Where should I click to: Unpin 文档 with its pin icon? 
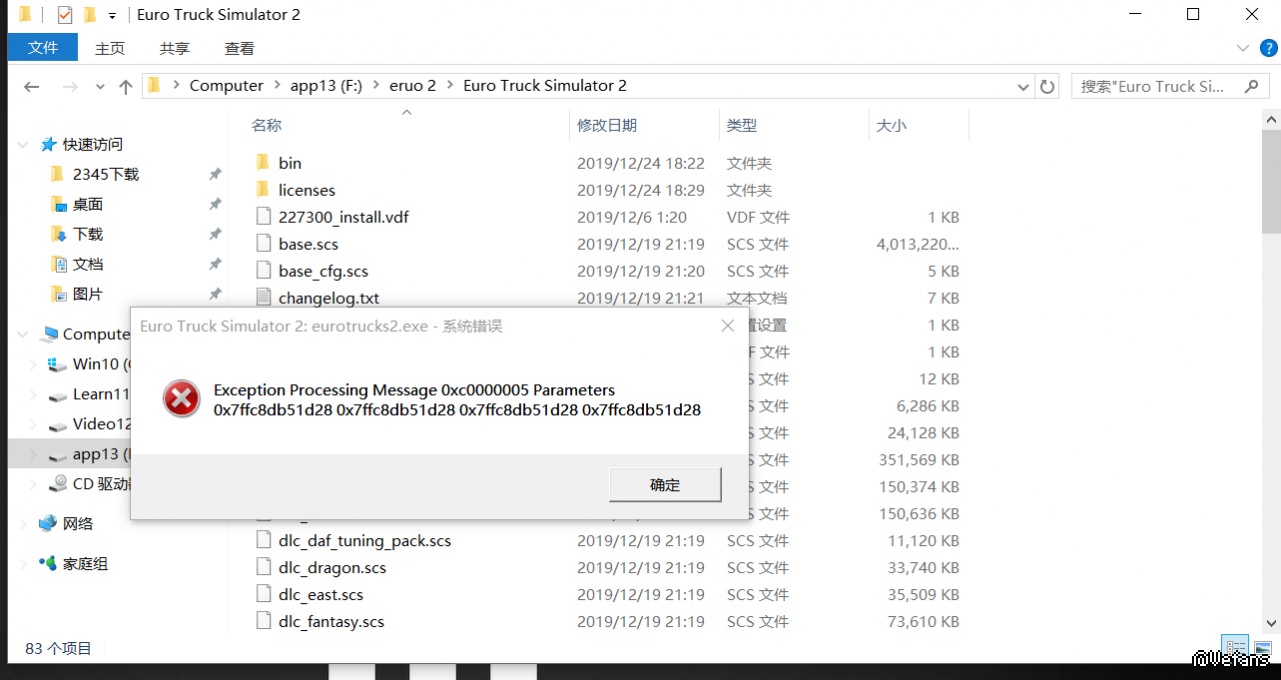[214, 264]
